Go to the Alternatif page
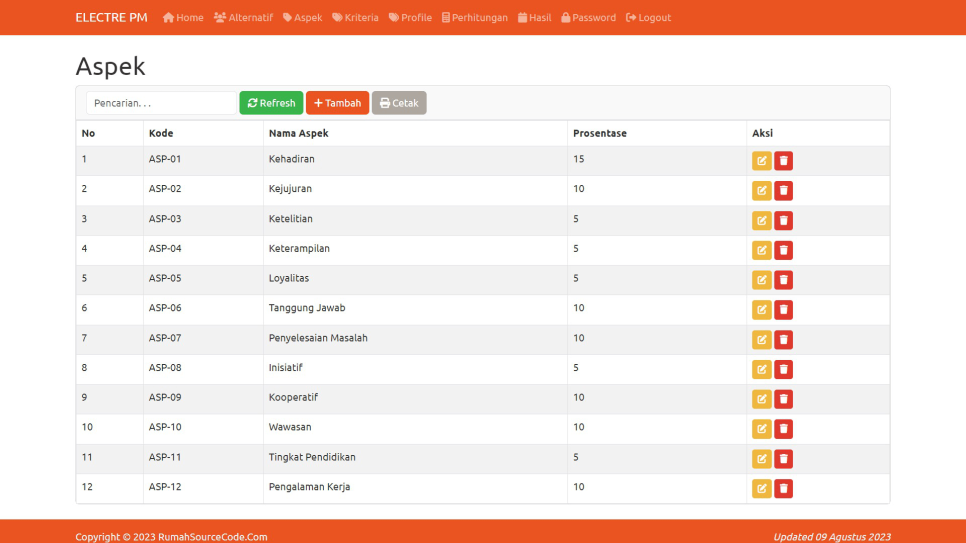 243,18
